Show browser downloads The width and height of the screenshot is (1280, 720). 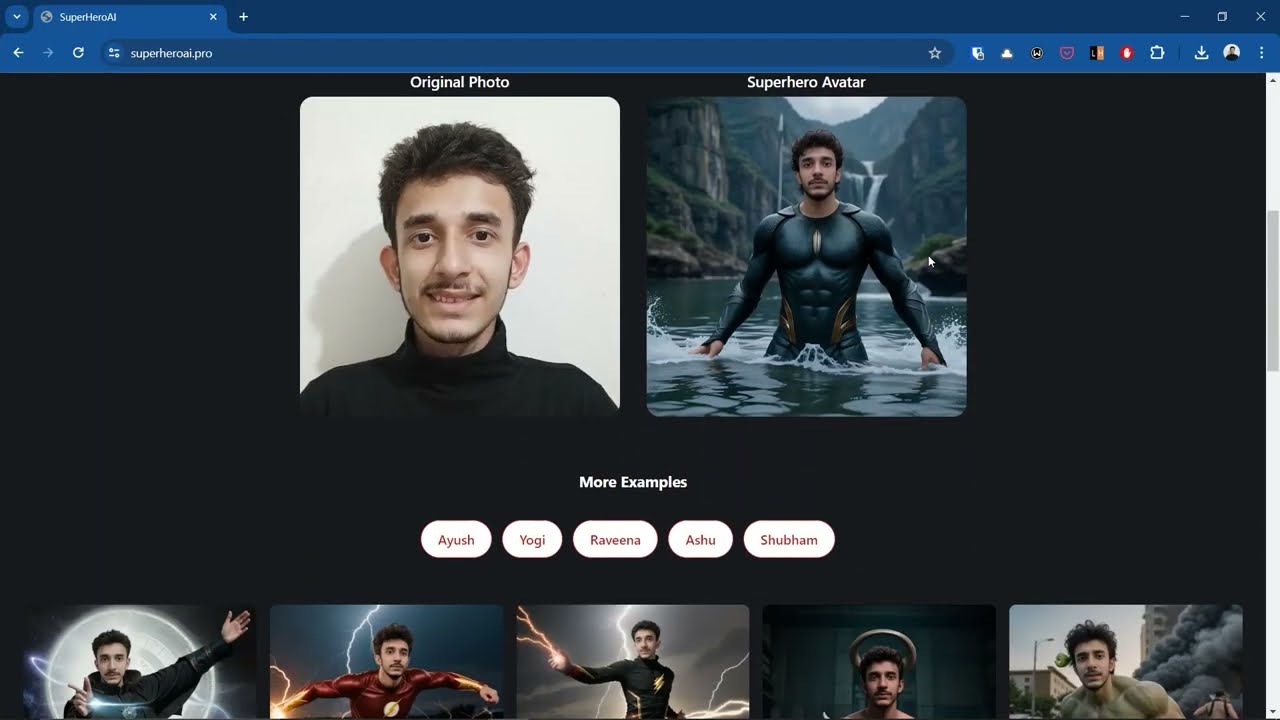click(x=1202, y=53)
